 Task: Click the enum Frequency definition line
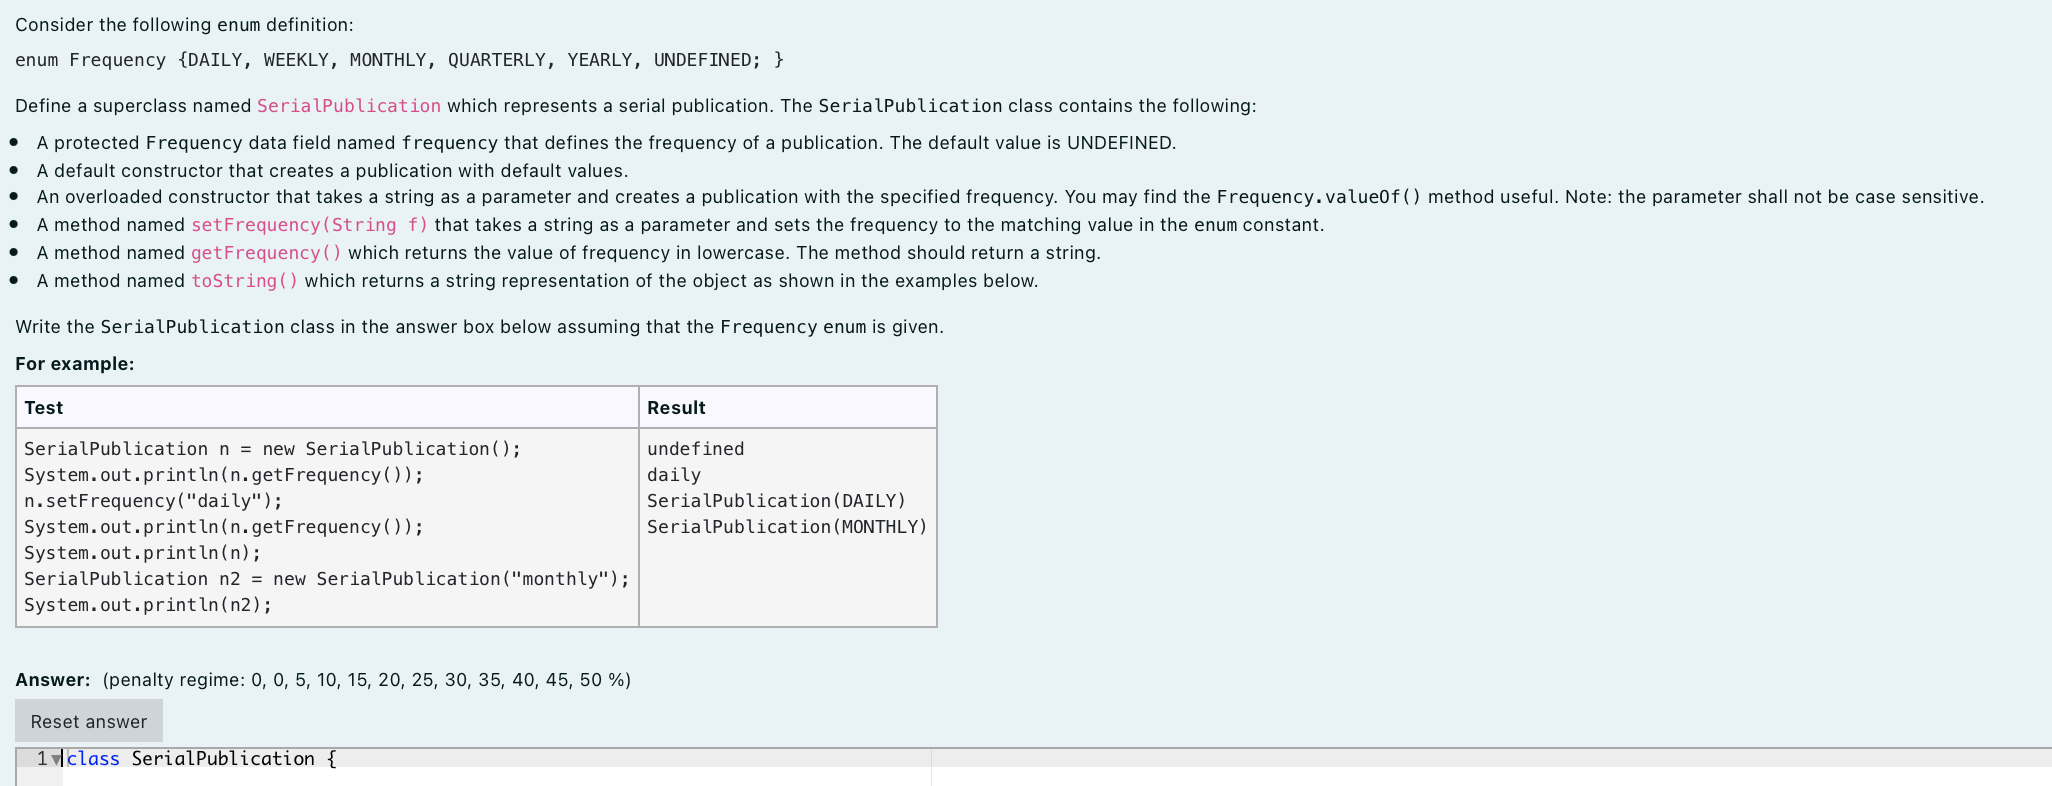[400, 60]
